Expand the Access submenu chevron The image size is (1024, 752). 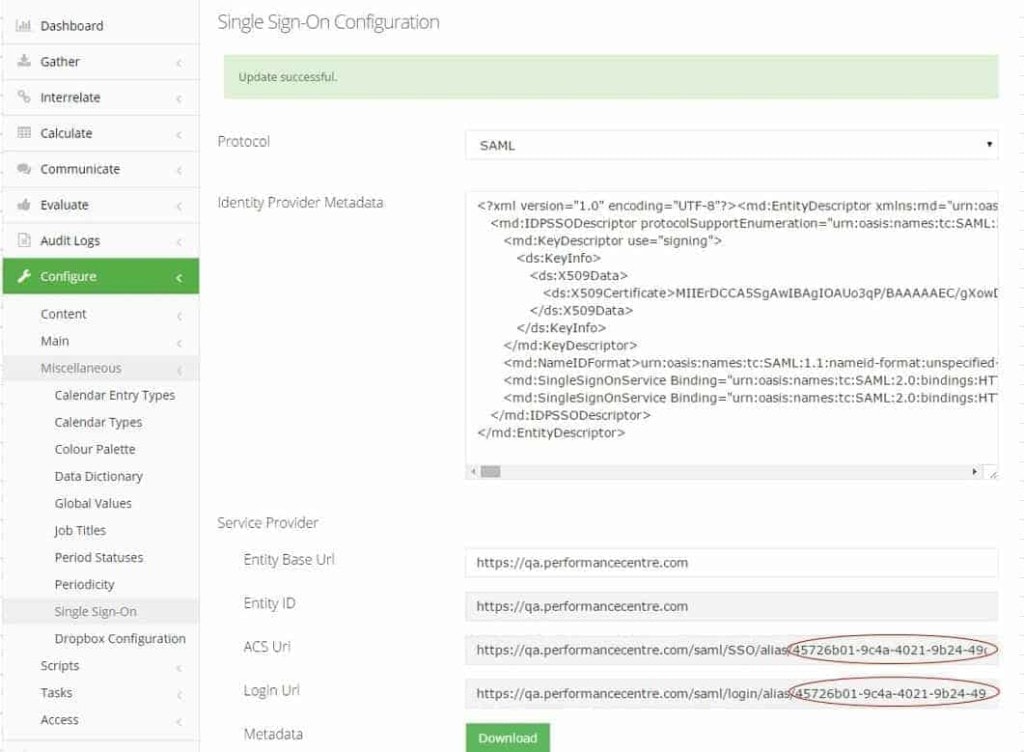179,721
